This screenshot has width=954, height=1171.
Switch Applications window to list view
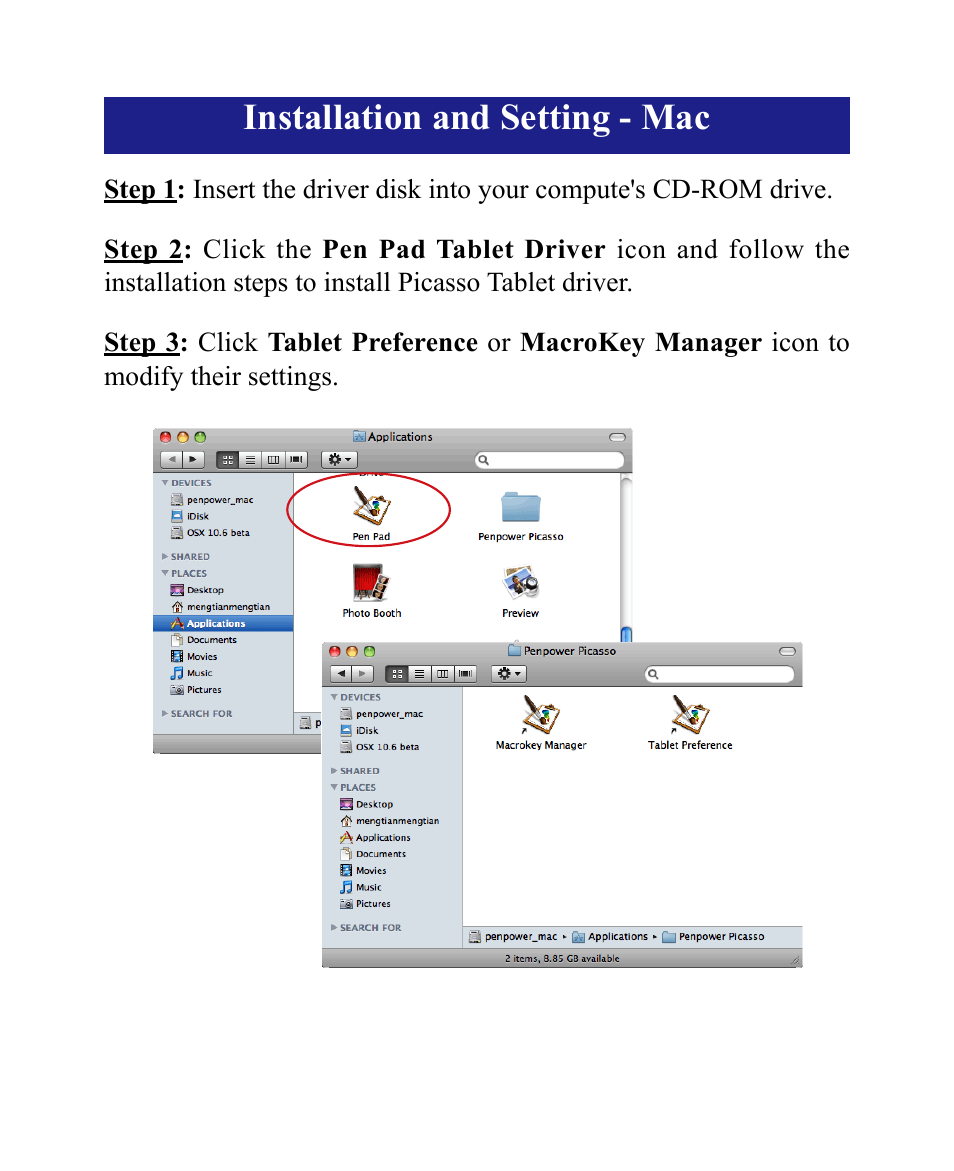pyautogui.click(x=250, y=459)
